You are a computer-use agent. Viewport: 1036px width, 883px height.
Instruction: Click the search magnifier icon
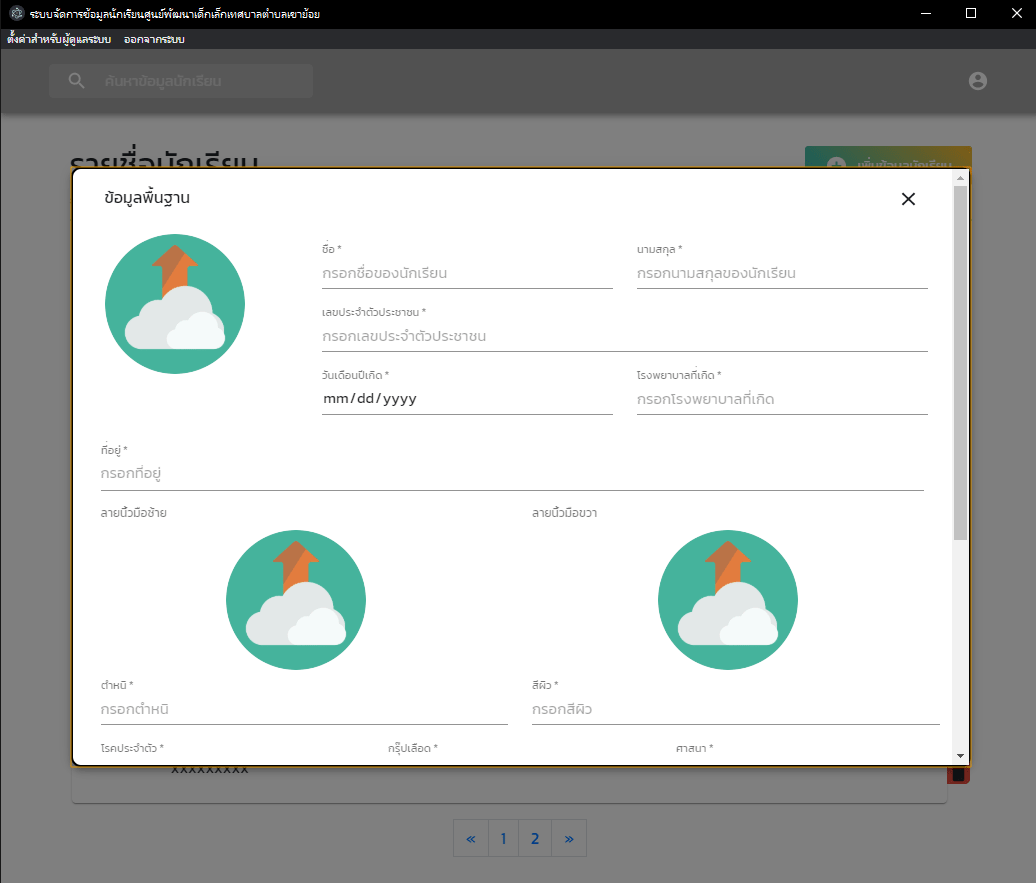(77, 81)
